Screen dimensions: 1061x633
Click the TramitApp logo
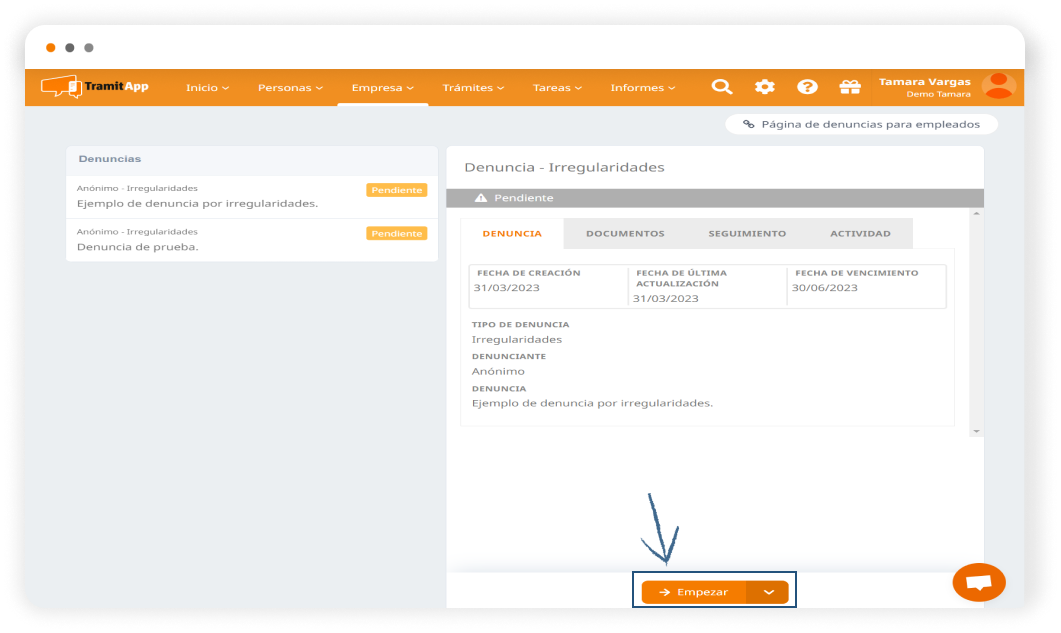[x=95, y=87]
